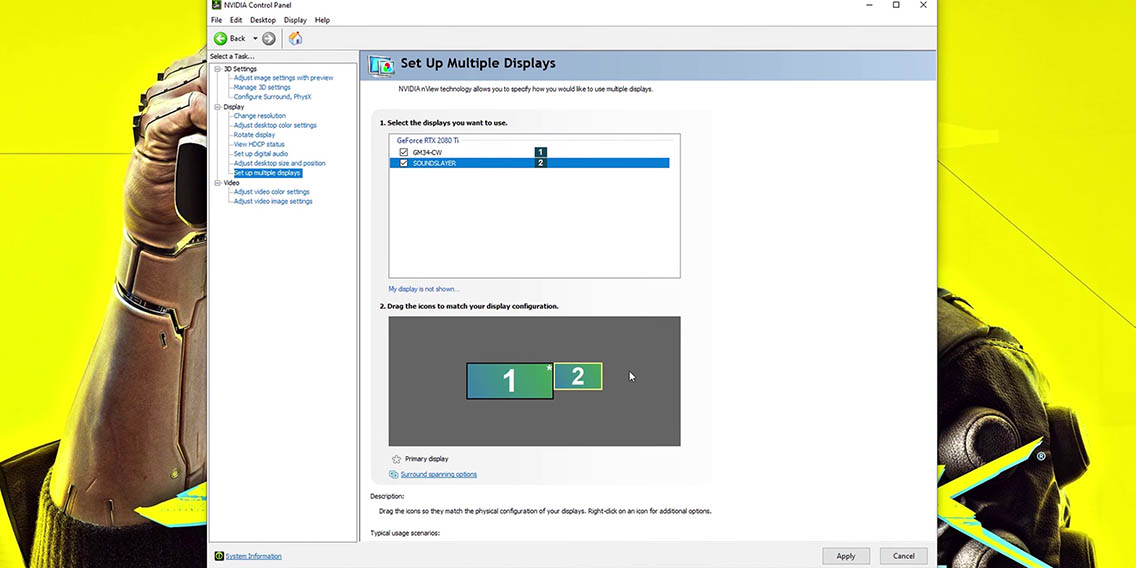Viewport: 1136px width, 568px height.
Task: Click the Cancel button
Action: coord(903,556)
